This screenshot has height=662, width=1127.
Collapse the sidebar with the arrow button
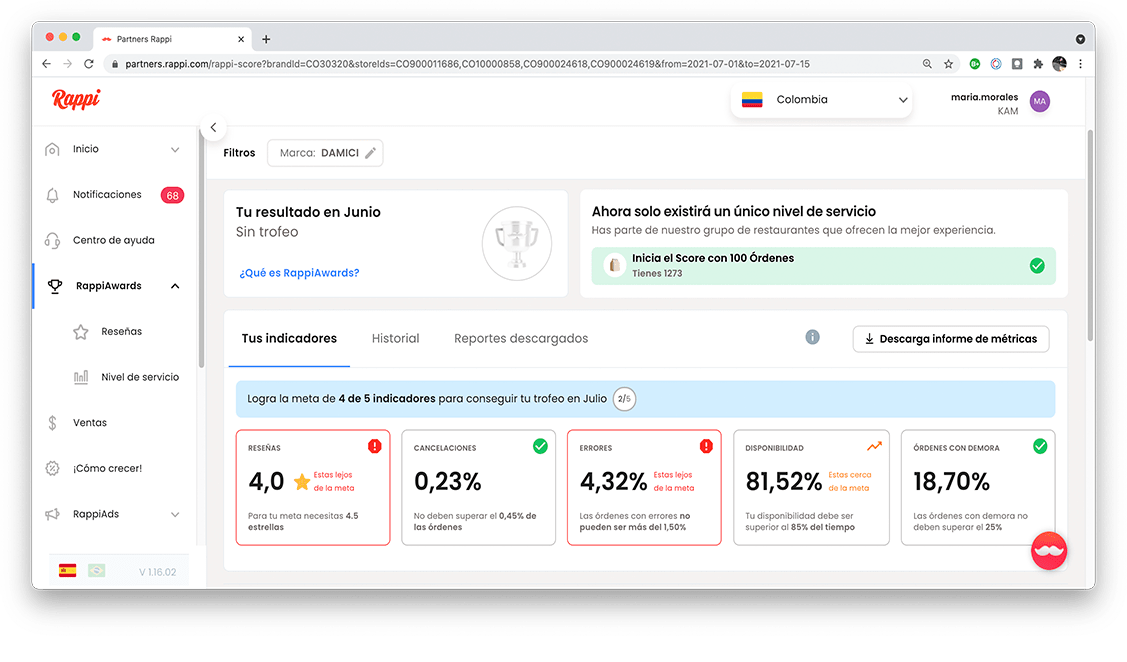213,127
